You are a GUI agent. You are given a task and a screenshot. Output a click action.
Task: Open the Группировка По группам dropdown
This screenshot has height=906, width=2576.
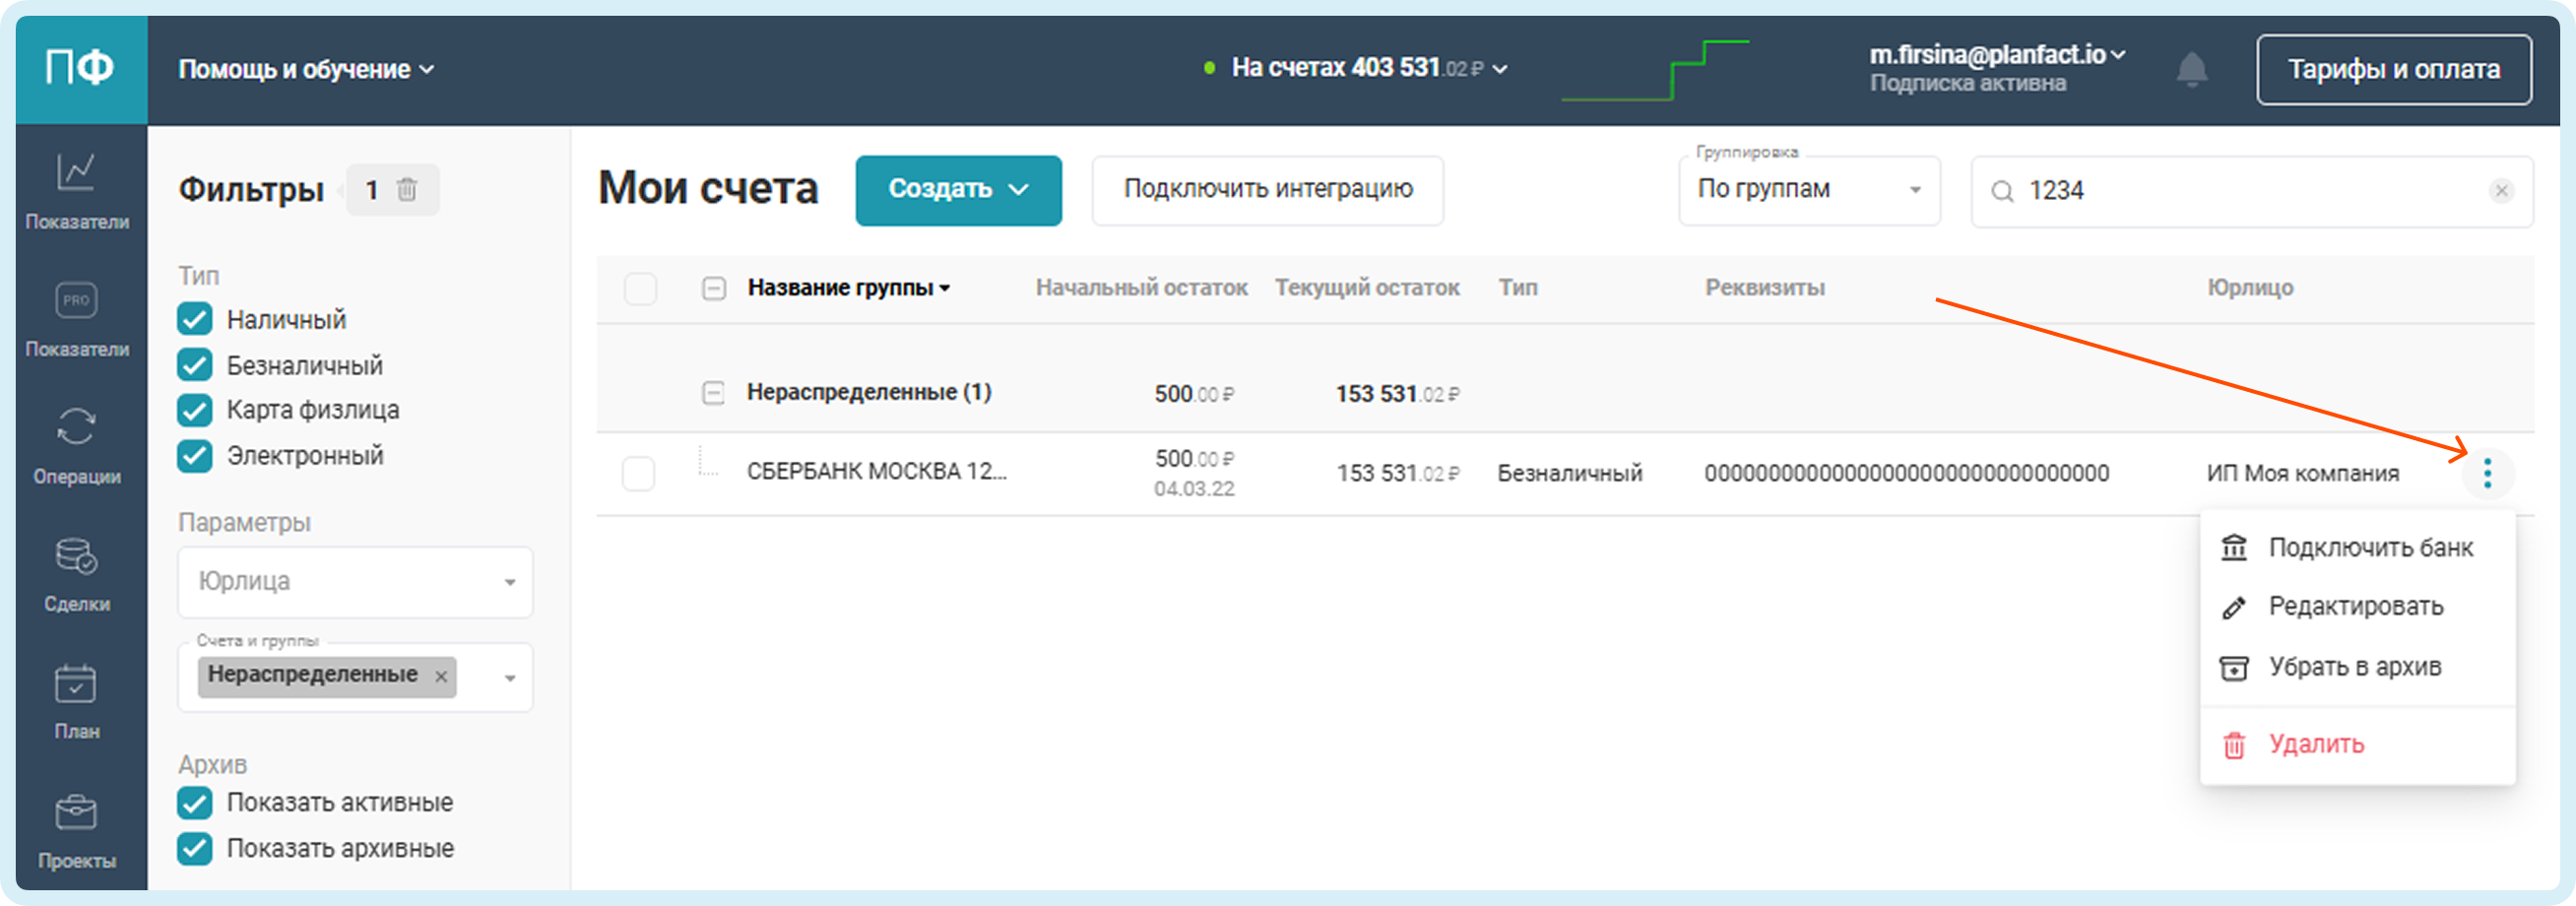coord(1808,190)
